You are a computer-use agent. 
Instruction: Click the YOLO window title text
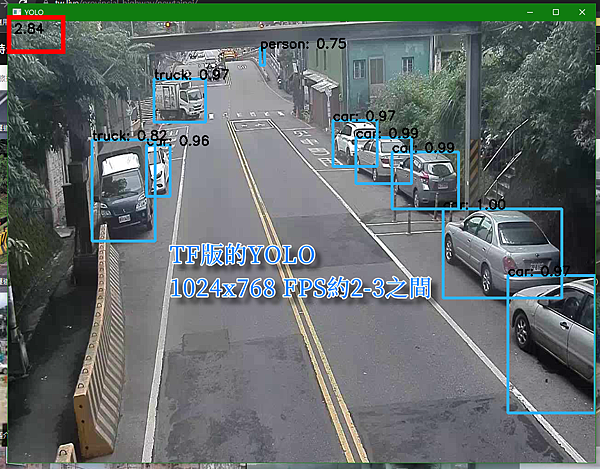(34, 12)
